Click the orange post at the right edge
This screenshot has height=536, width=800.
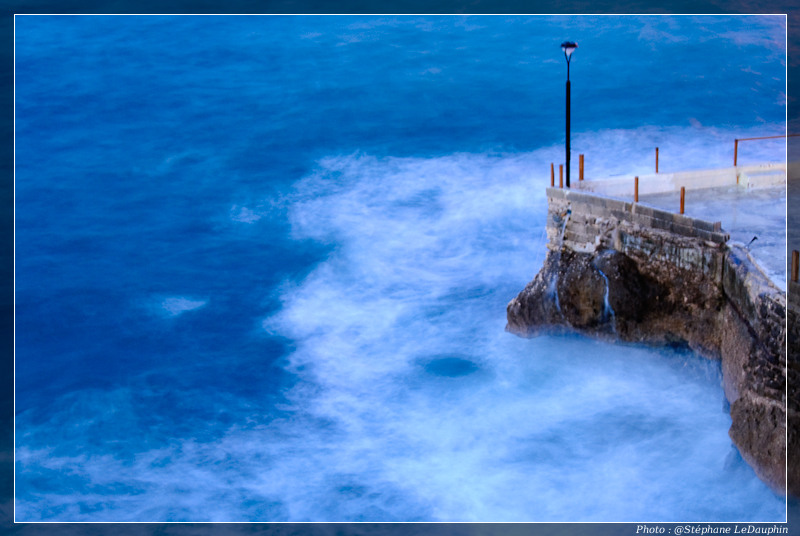795,265
